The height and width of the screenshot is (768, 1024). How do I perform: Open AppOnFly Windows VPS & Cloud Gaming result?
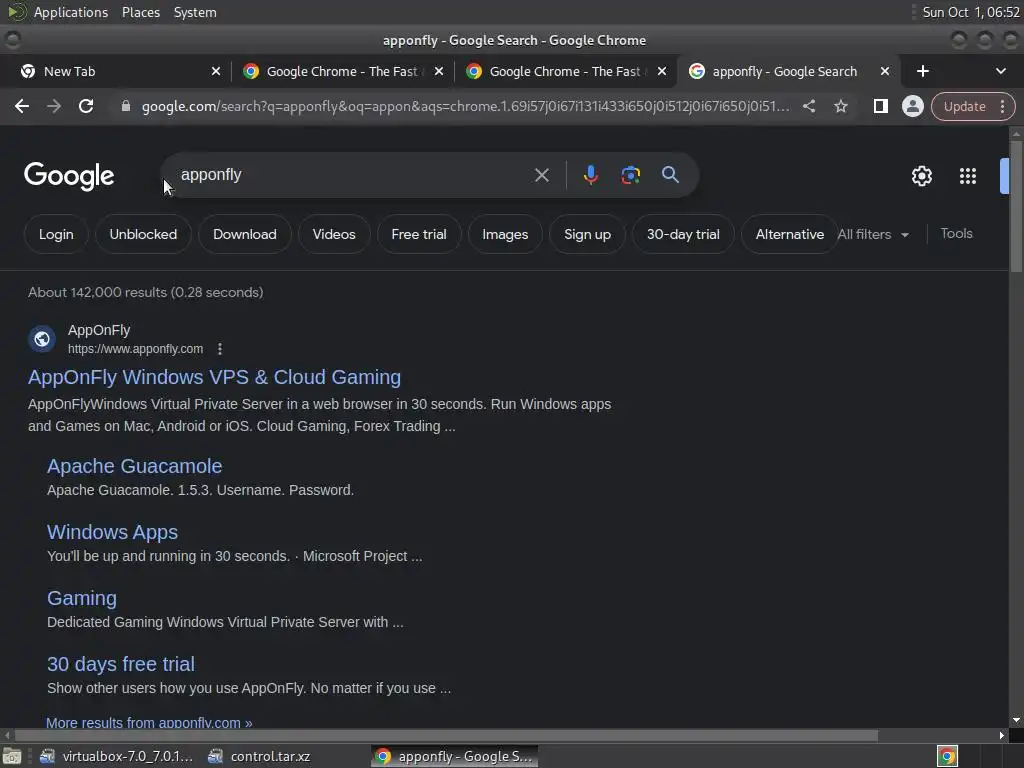coord(214,377)
